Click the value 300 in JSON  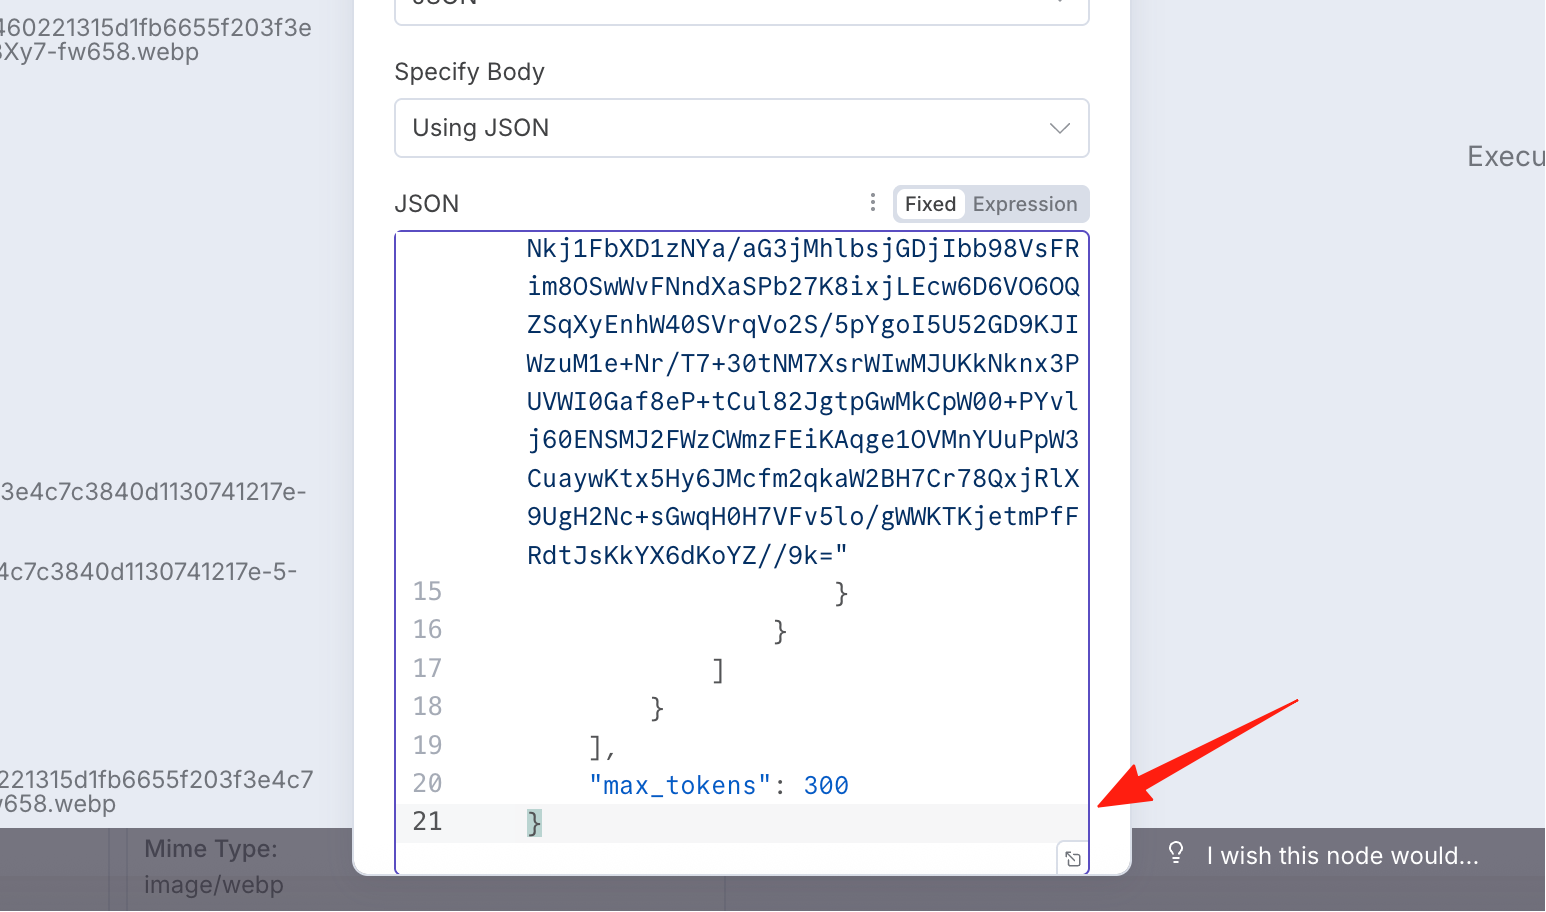coord(826,786)
